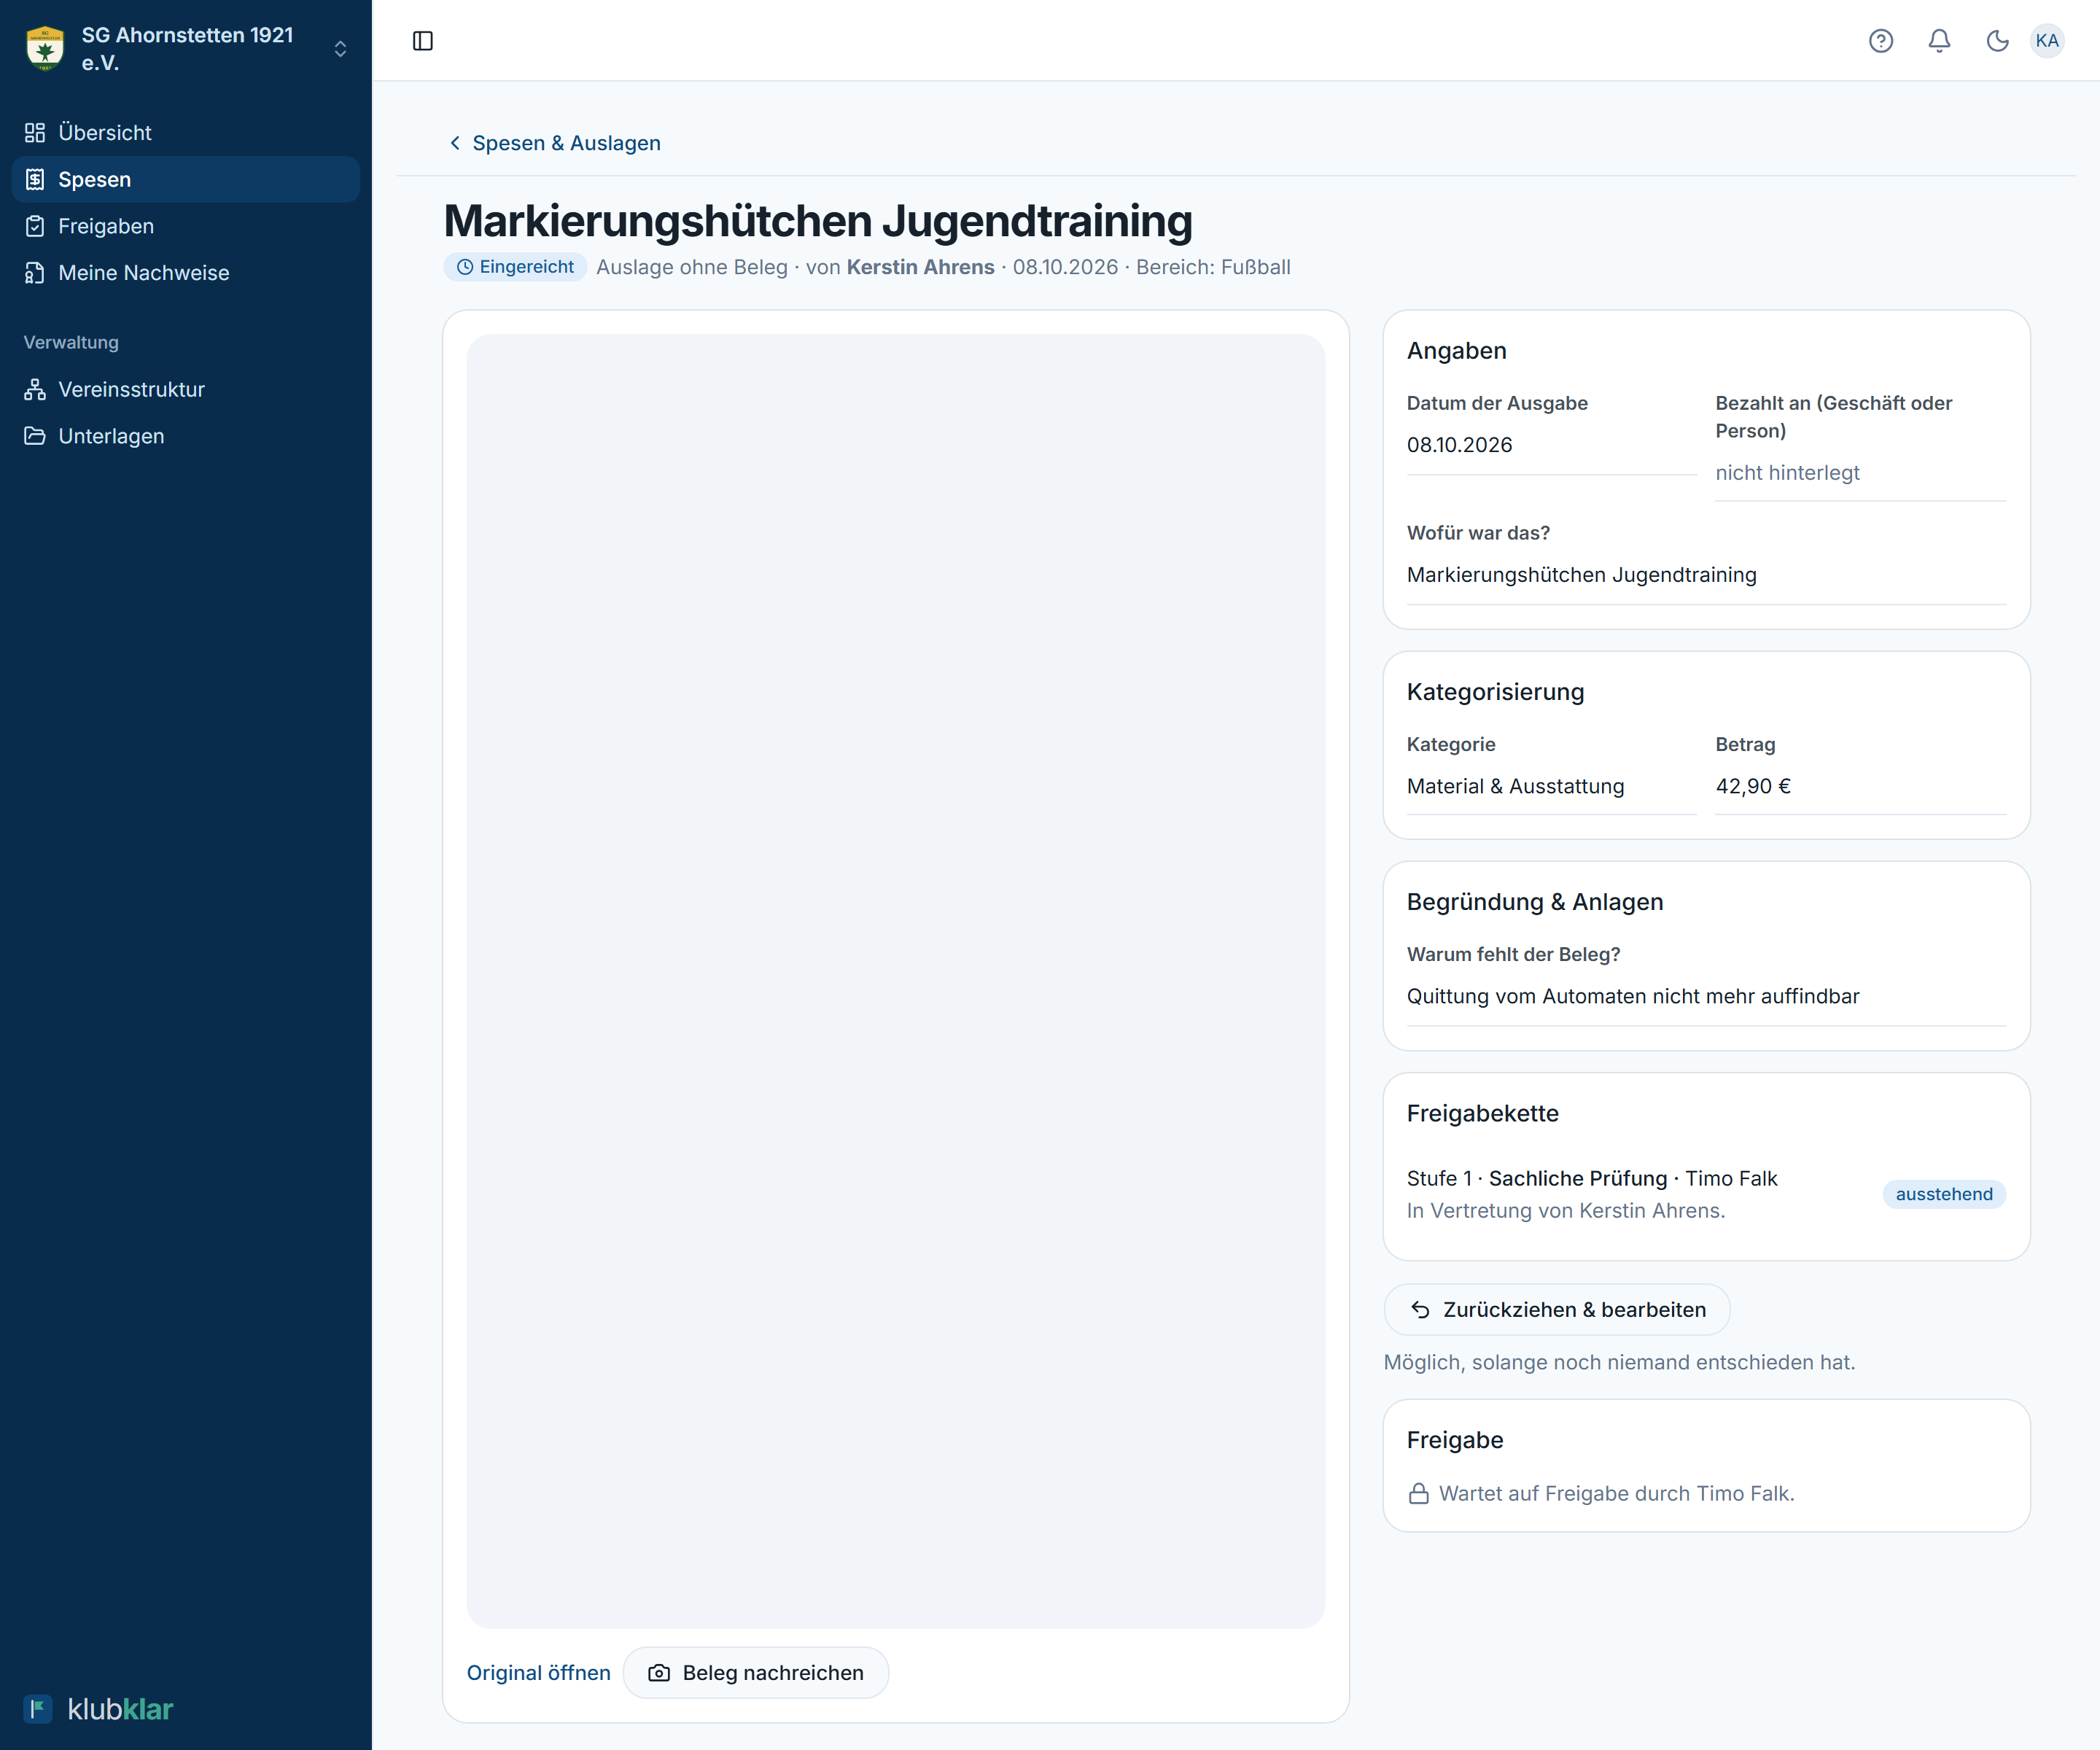
Task: Click the Markierungshütchen Jugendtraining page heading
Action: 818,221
